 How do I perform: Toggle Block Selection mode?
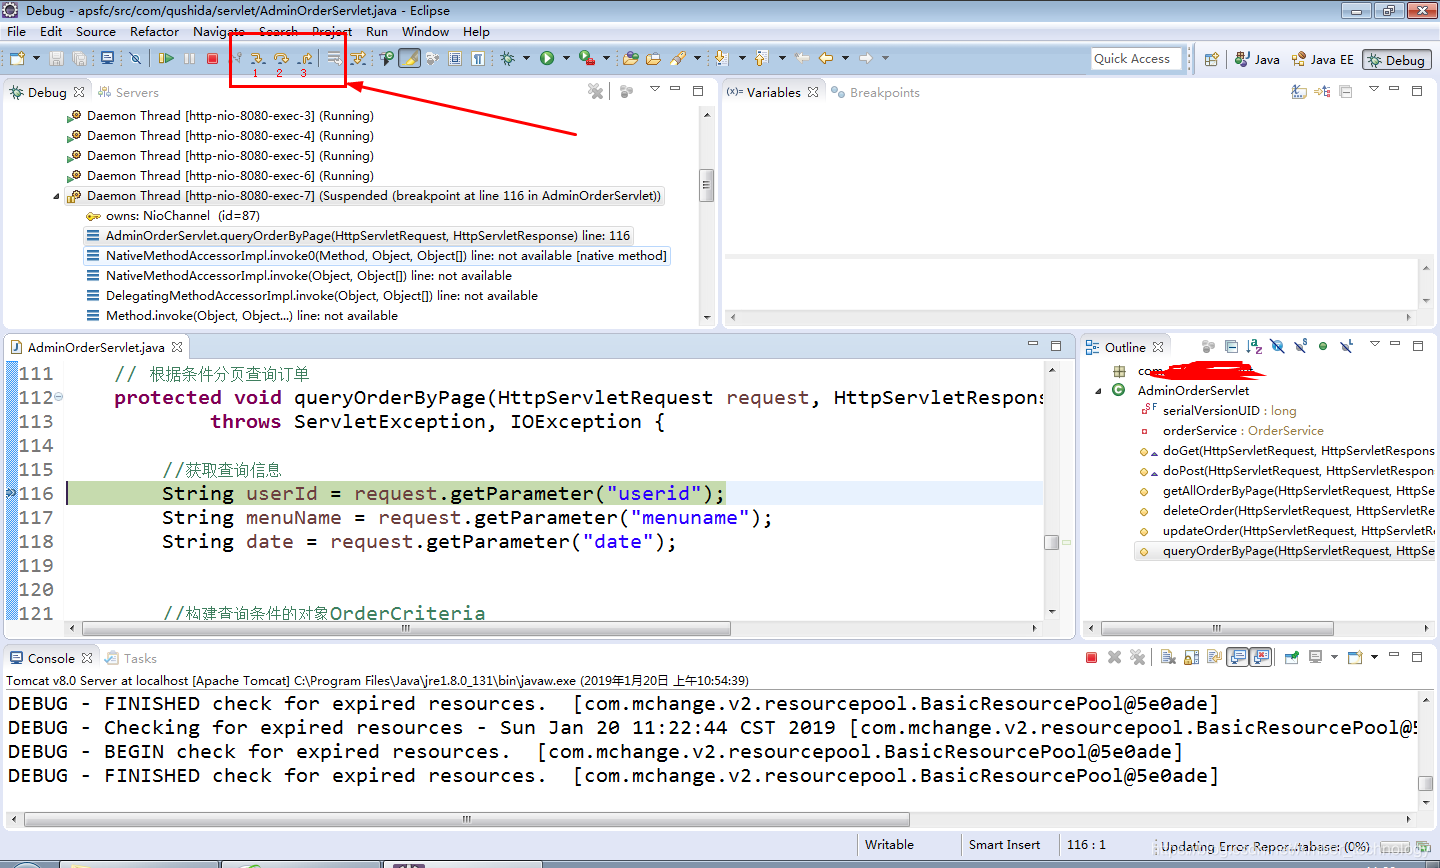455,58
